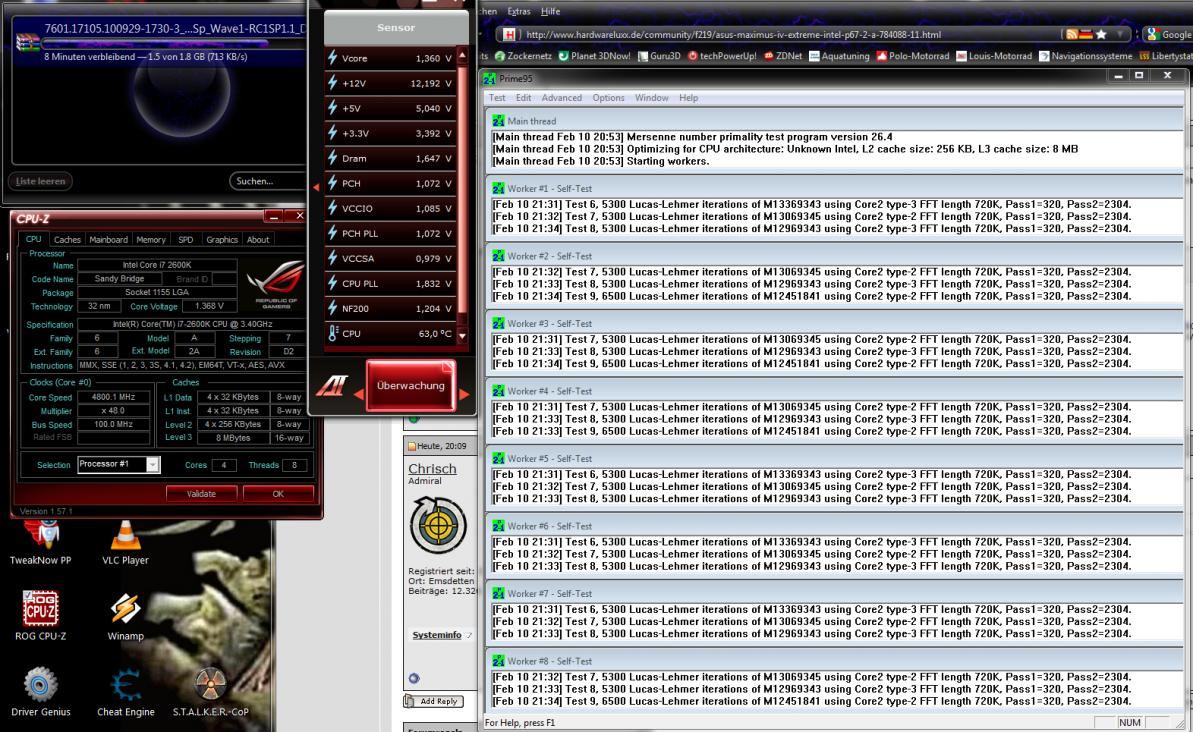Click the RSS feed icon in address bar
1193x732 pixels.
tap(1071, 34)
